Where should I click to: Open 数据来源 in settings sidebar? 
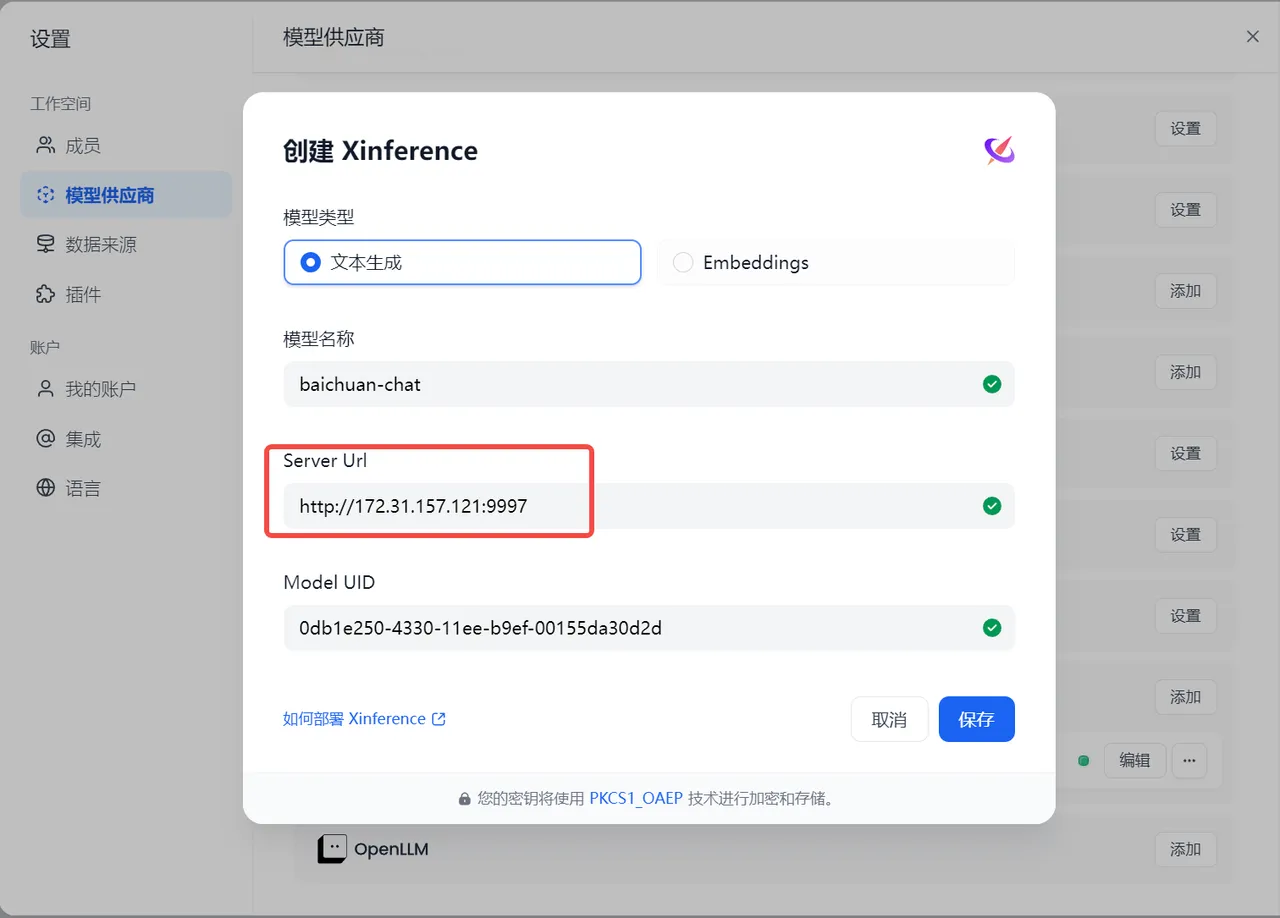pyautogui.click(x=100, y=245)
